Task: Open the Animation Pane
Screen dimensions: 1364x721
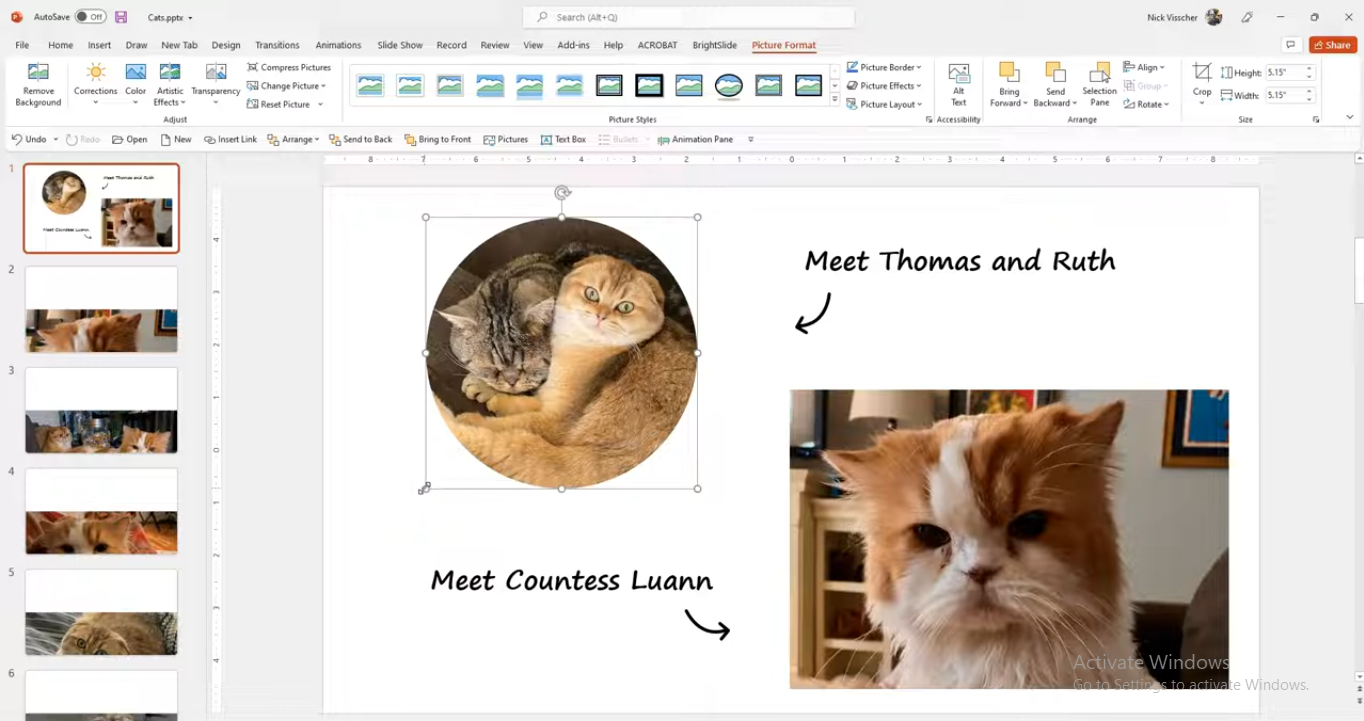Action: click(x=696, y=139)
